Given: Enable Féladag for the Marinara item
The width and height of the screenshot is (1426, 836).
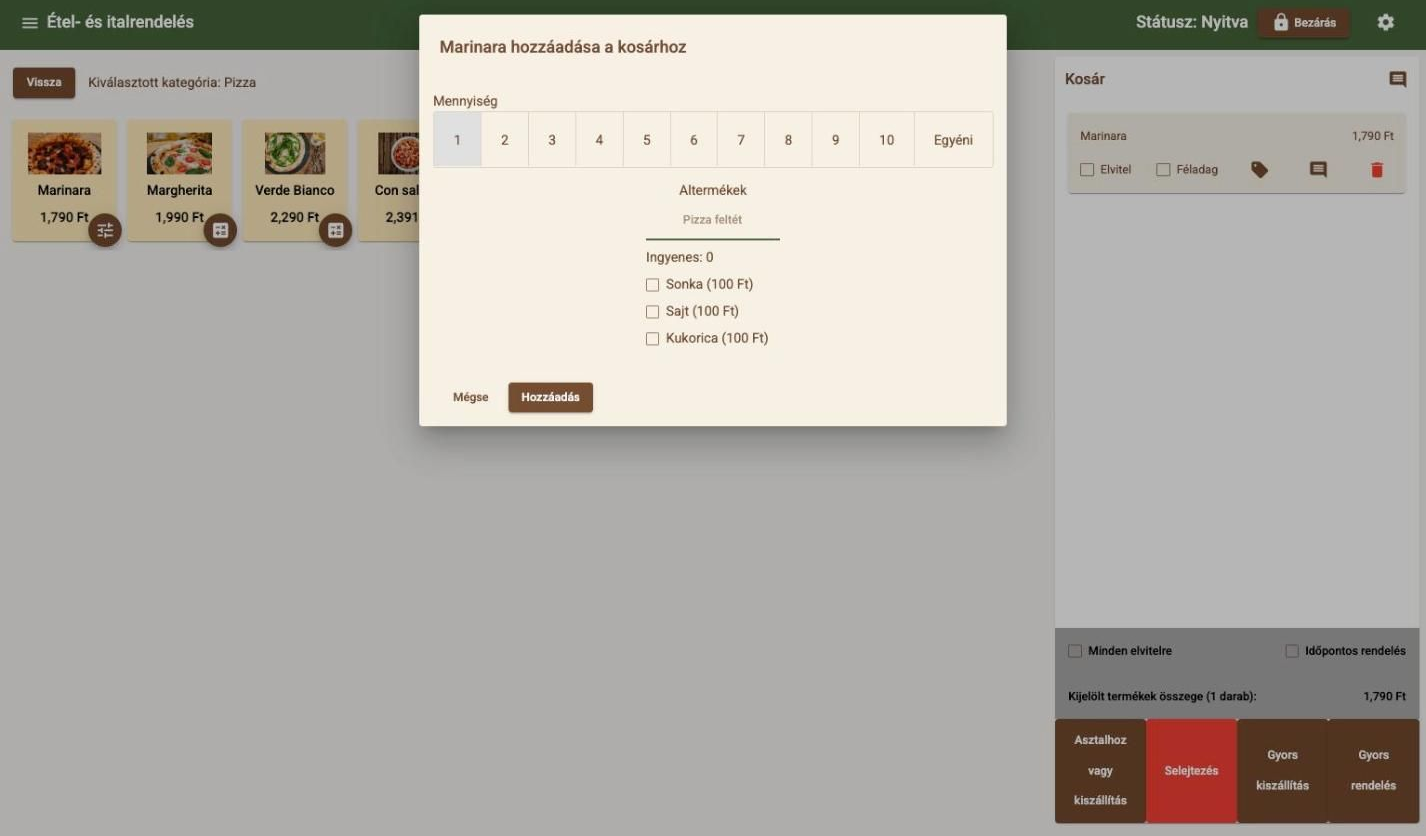Looking at the screenshot, I should [1163, 170].
